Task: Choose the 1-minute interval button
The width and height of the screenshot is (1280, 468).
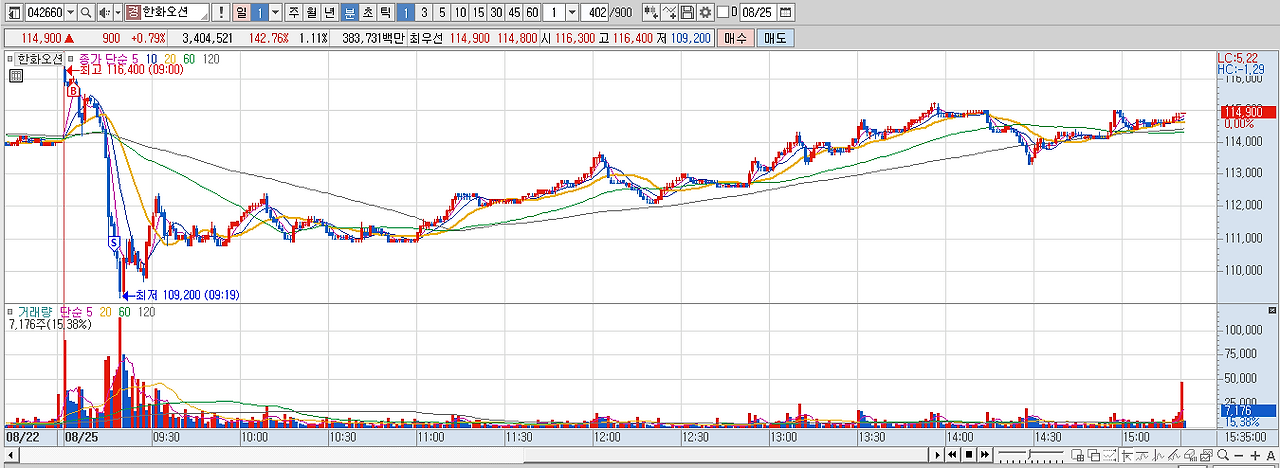Action: (x=406, y=12)
